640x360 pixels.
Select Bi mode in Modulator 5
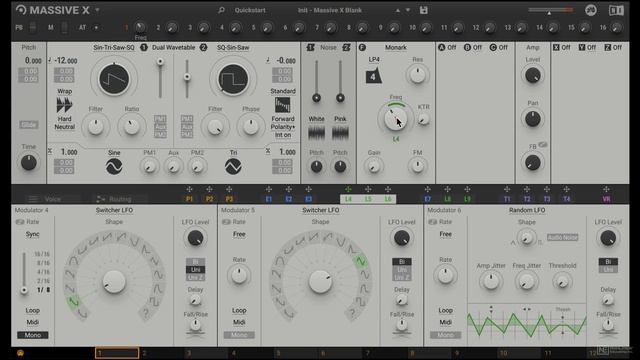point(402,262)
